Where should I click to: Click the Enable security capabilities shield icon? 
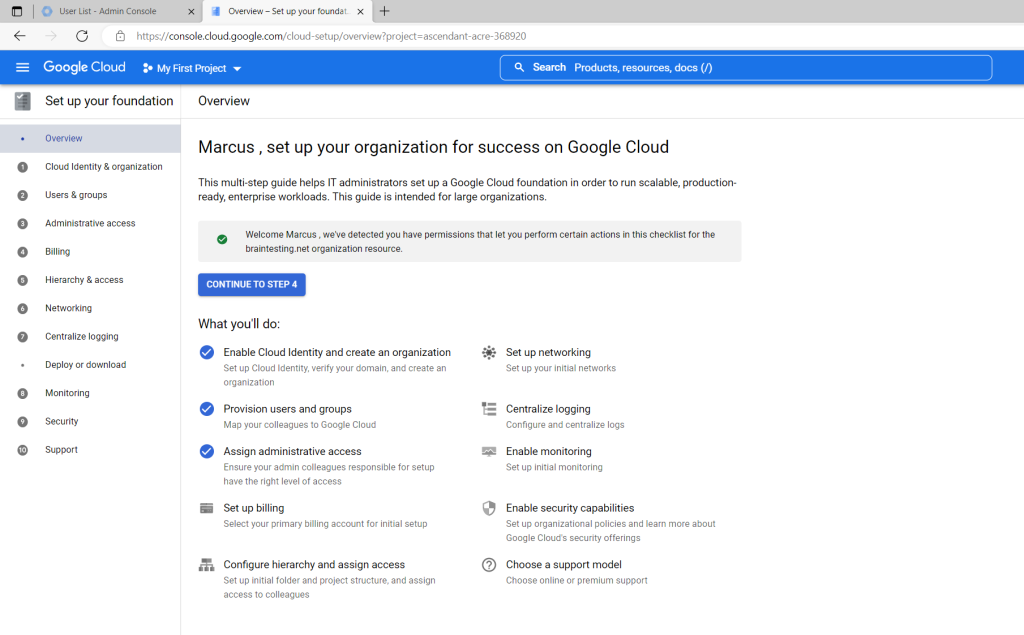point(488,508)
